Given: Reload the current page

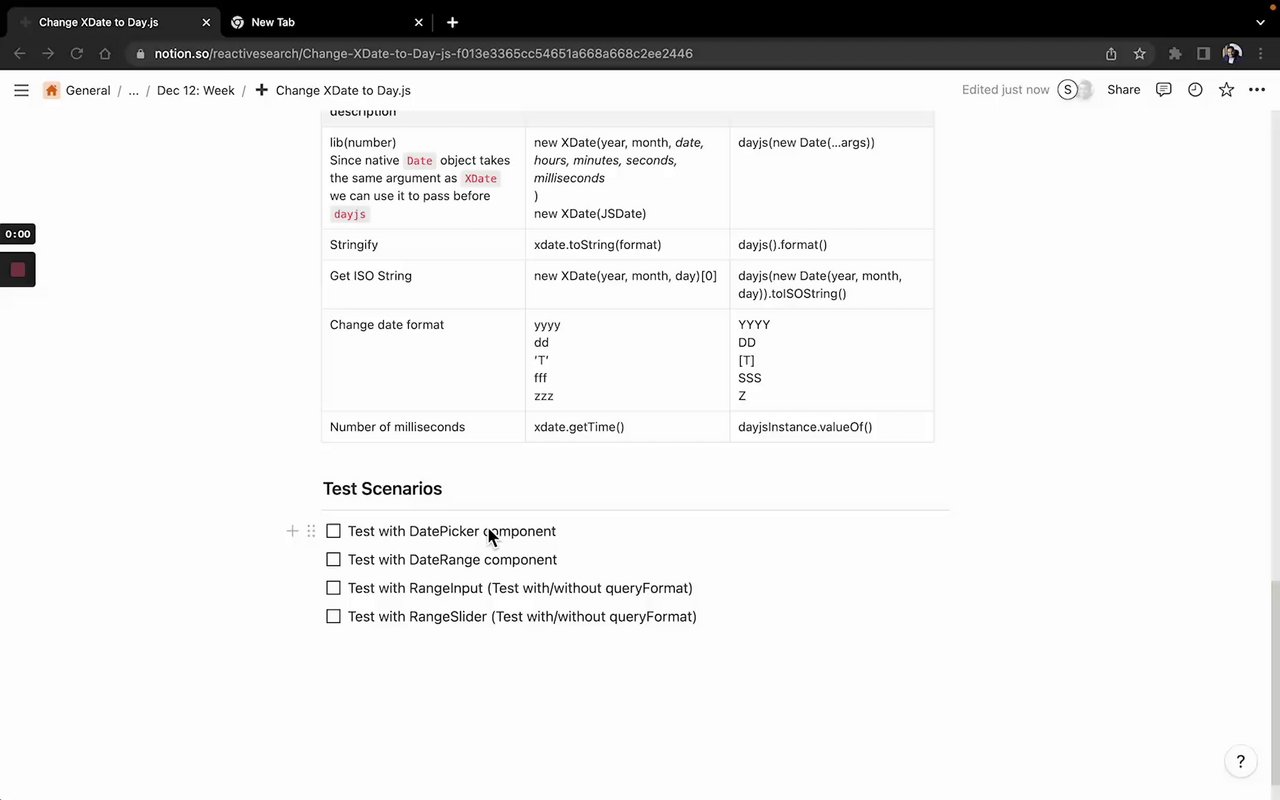Looking at the screenshot, I should point(76,54).
